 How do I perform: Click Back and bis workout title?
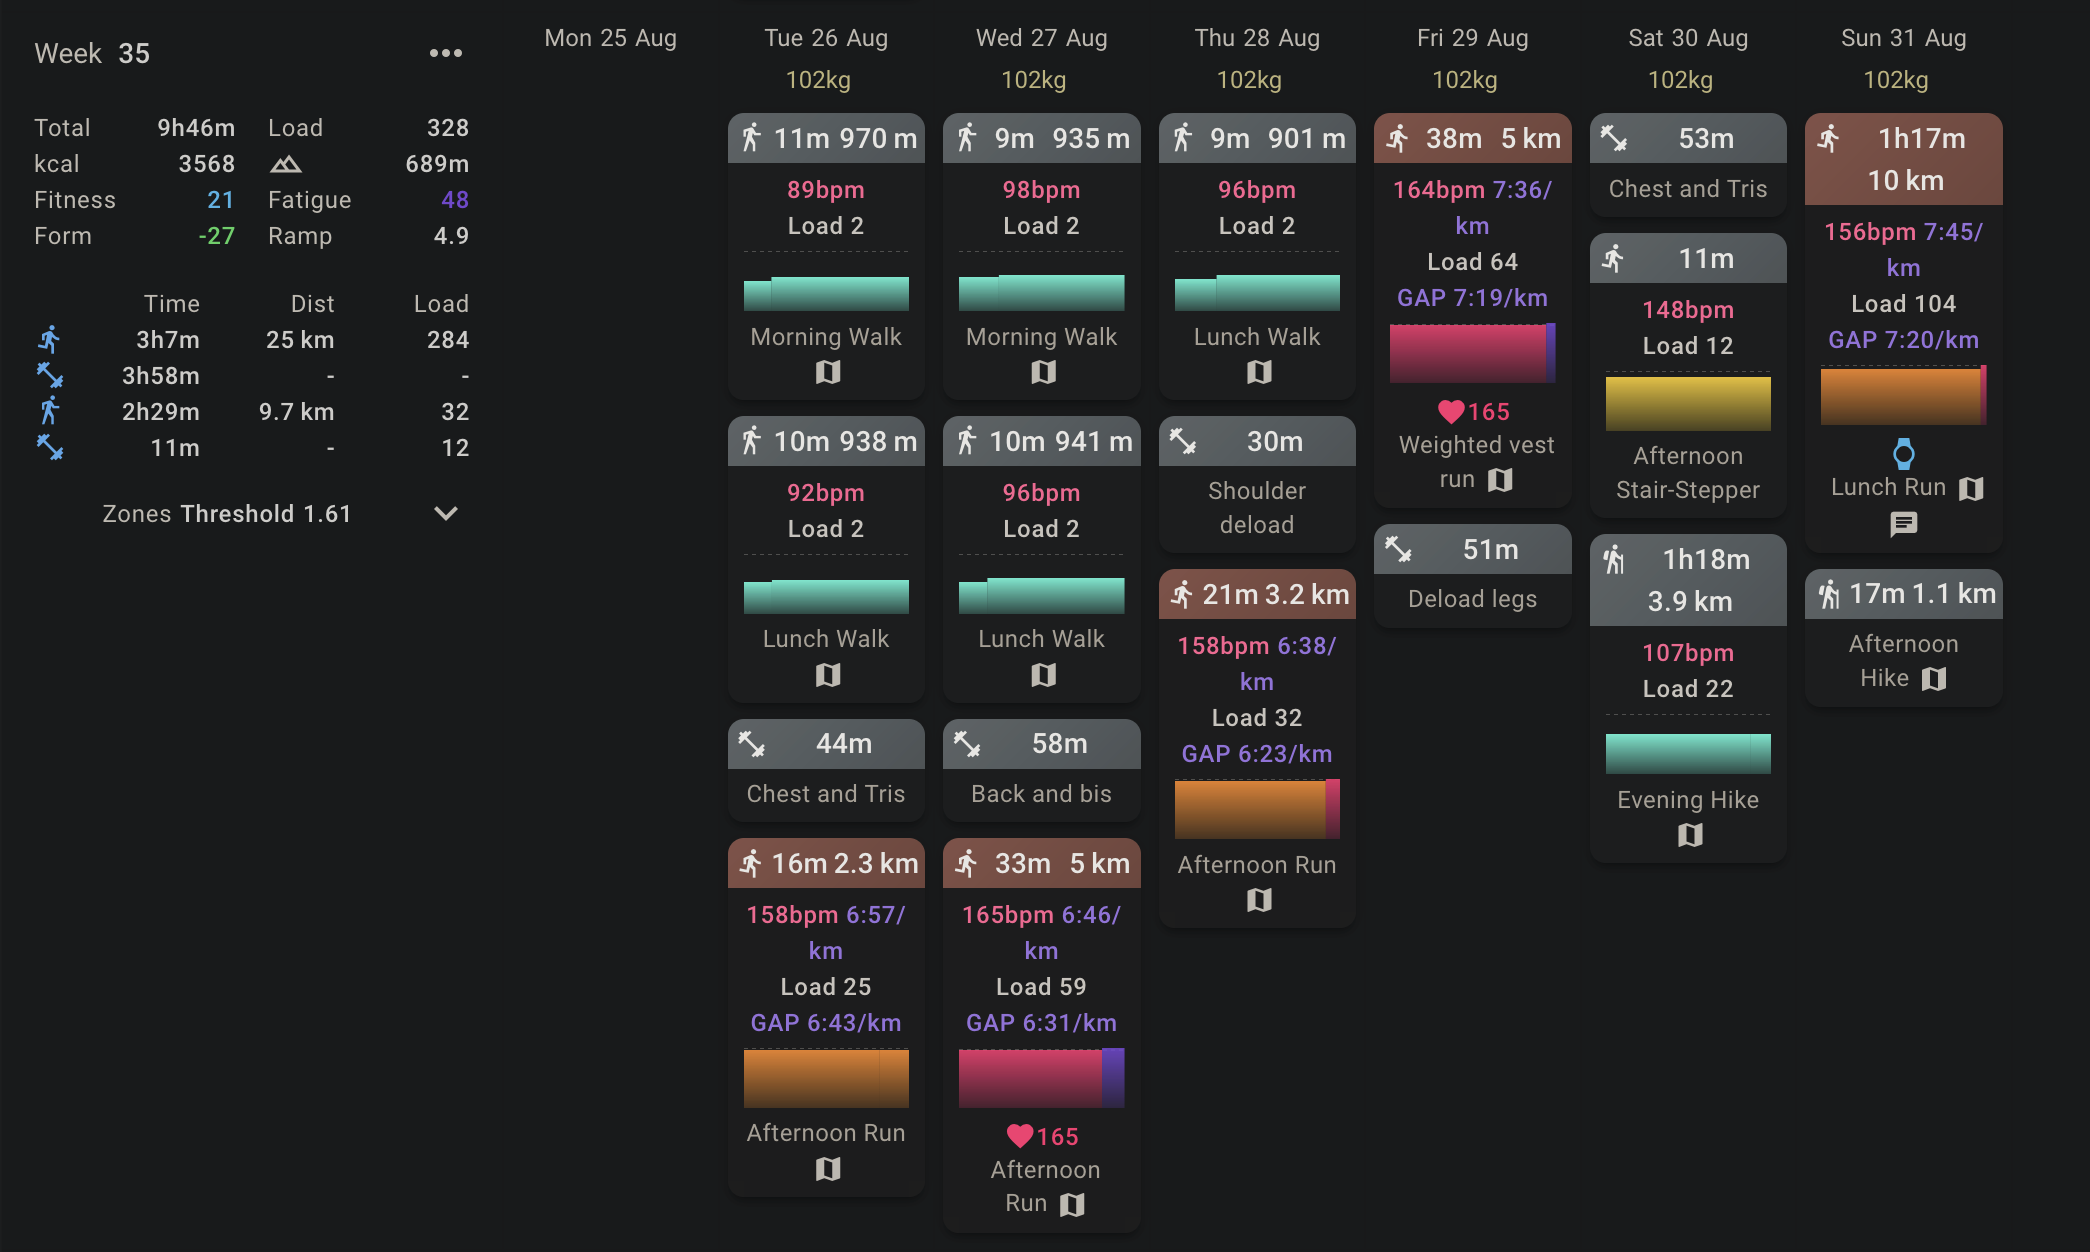pos(1041,794)
